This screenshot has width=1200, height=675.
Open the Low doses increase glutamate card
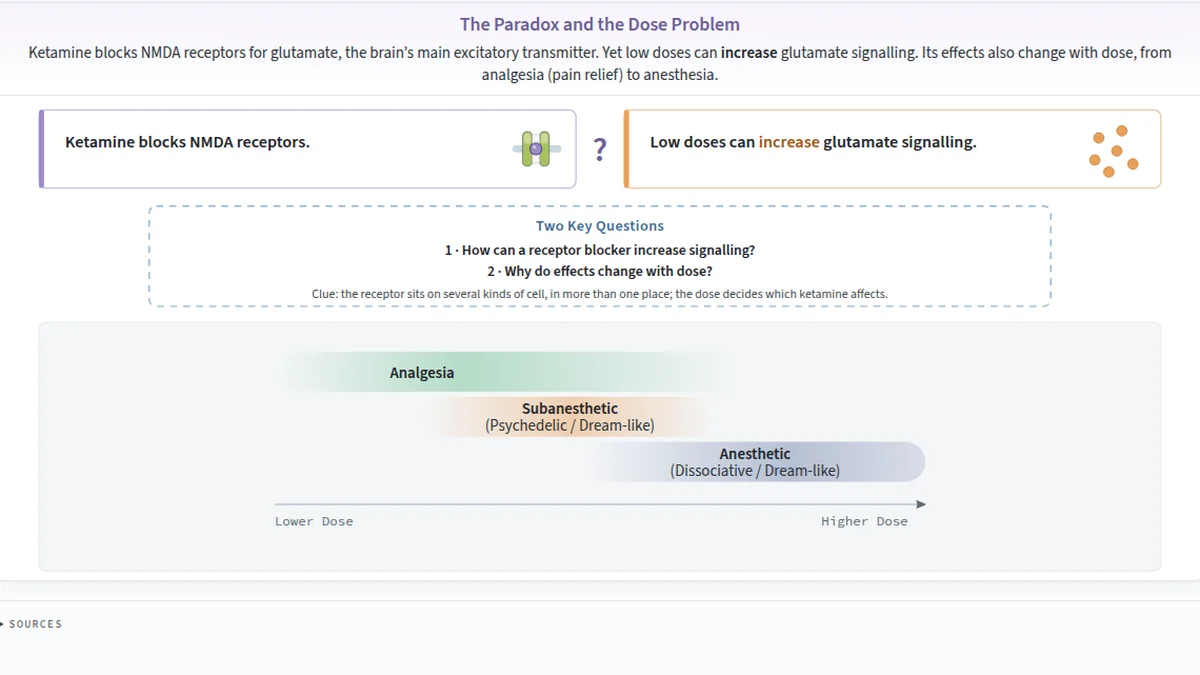tap(892, 149)
